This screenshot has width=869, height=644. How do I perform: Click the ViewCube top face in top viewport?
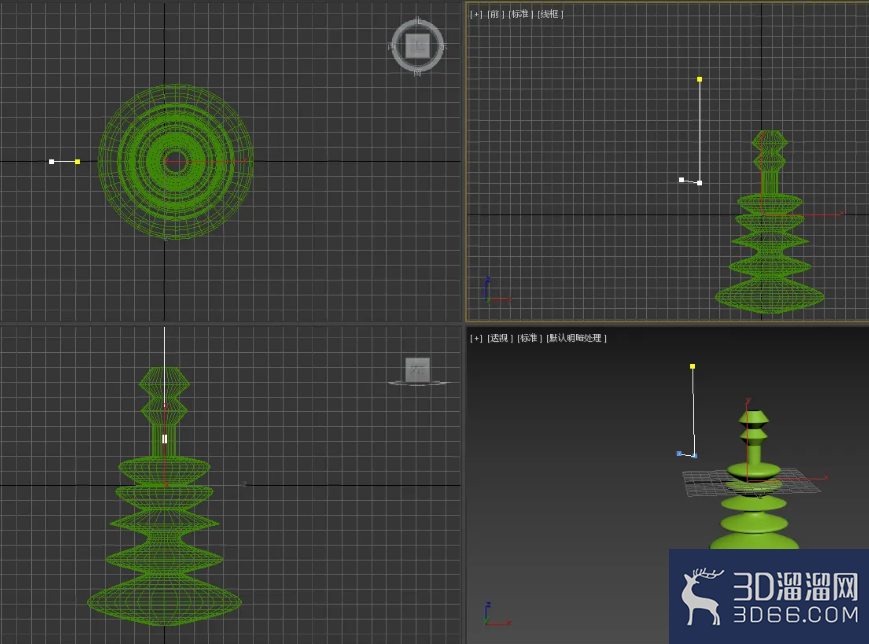click(x=418, y=46)
